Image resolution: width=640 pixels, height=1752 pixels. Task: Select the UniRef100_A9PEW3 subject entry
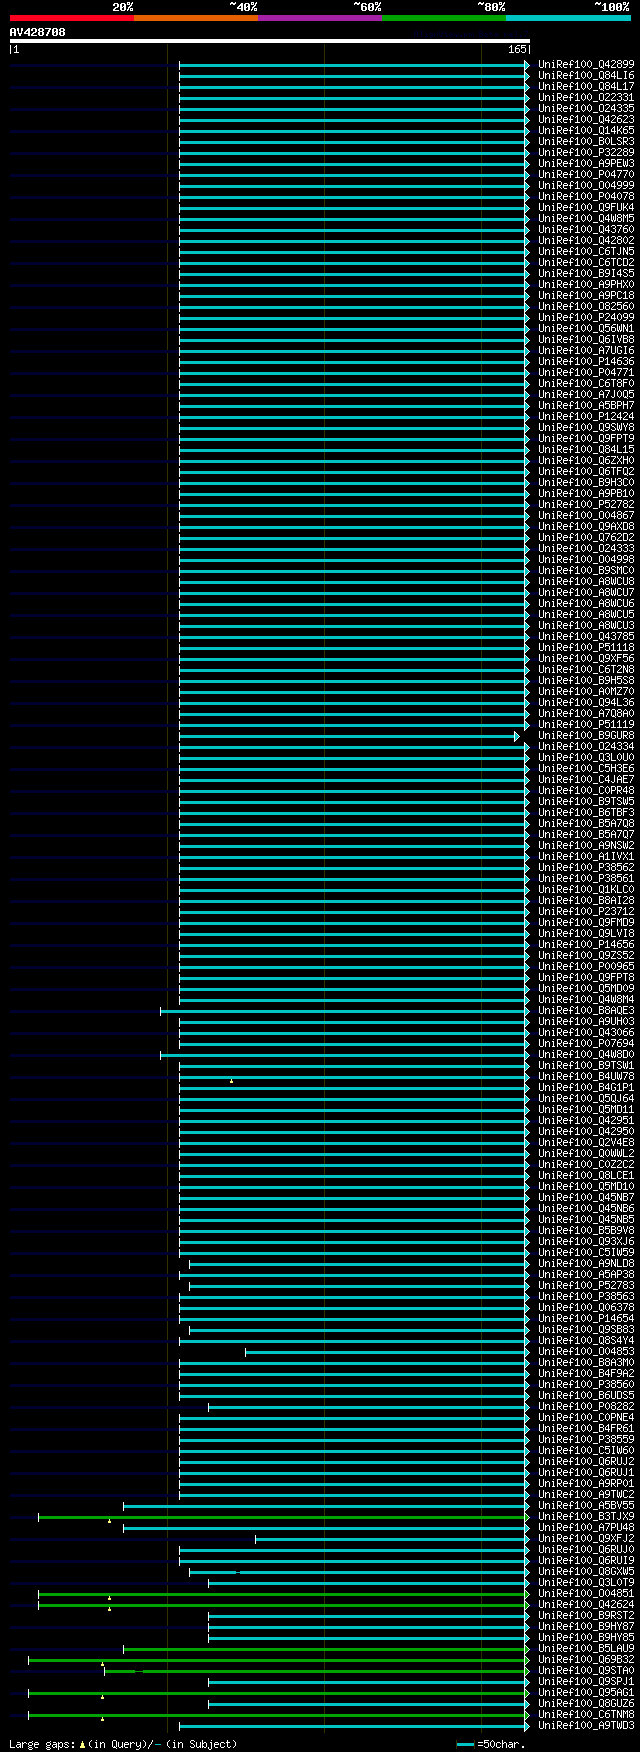click(x=586, y=164)
